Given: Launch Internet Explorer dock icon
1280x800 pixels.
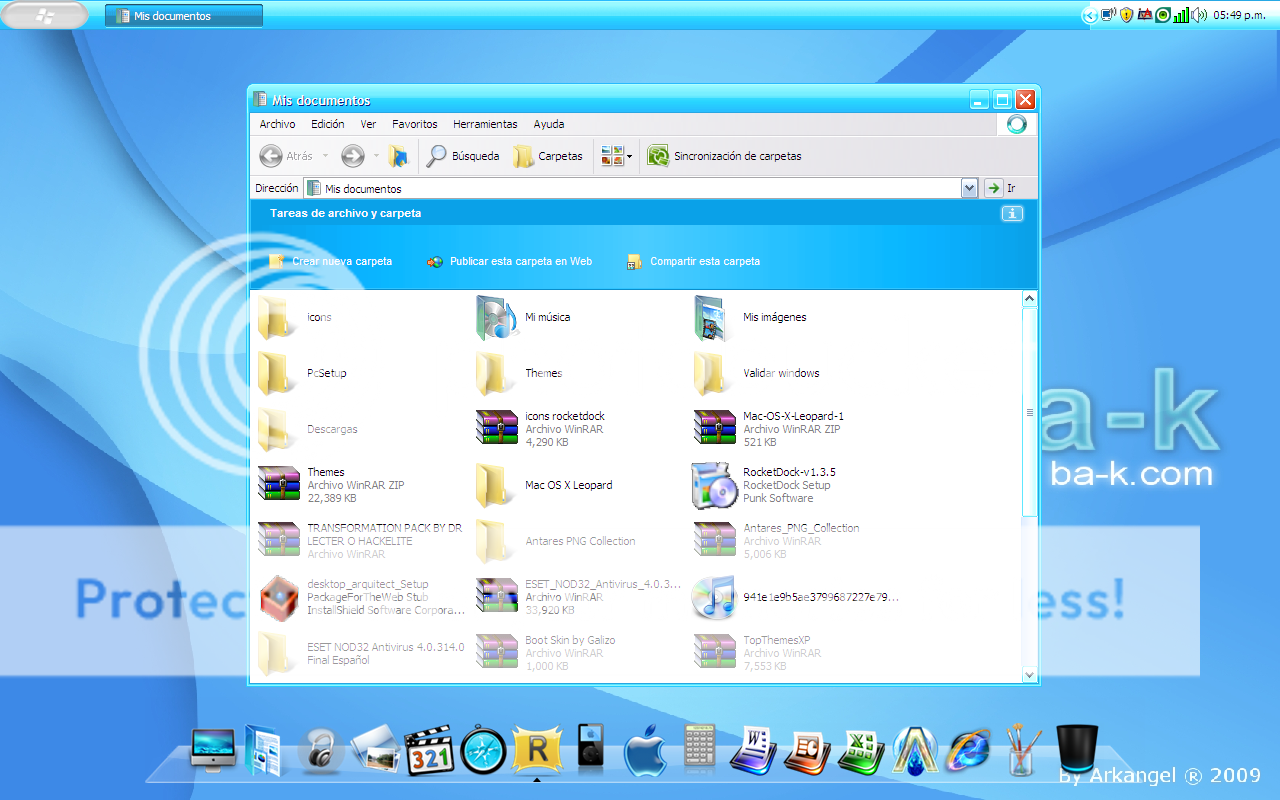Looking at the screenshot, I should (969, 751).
